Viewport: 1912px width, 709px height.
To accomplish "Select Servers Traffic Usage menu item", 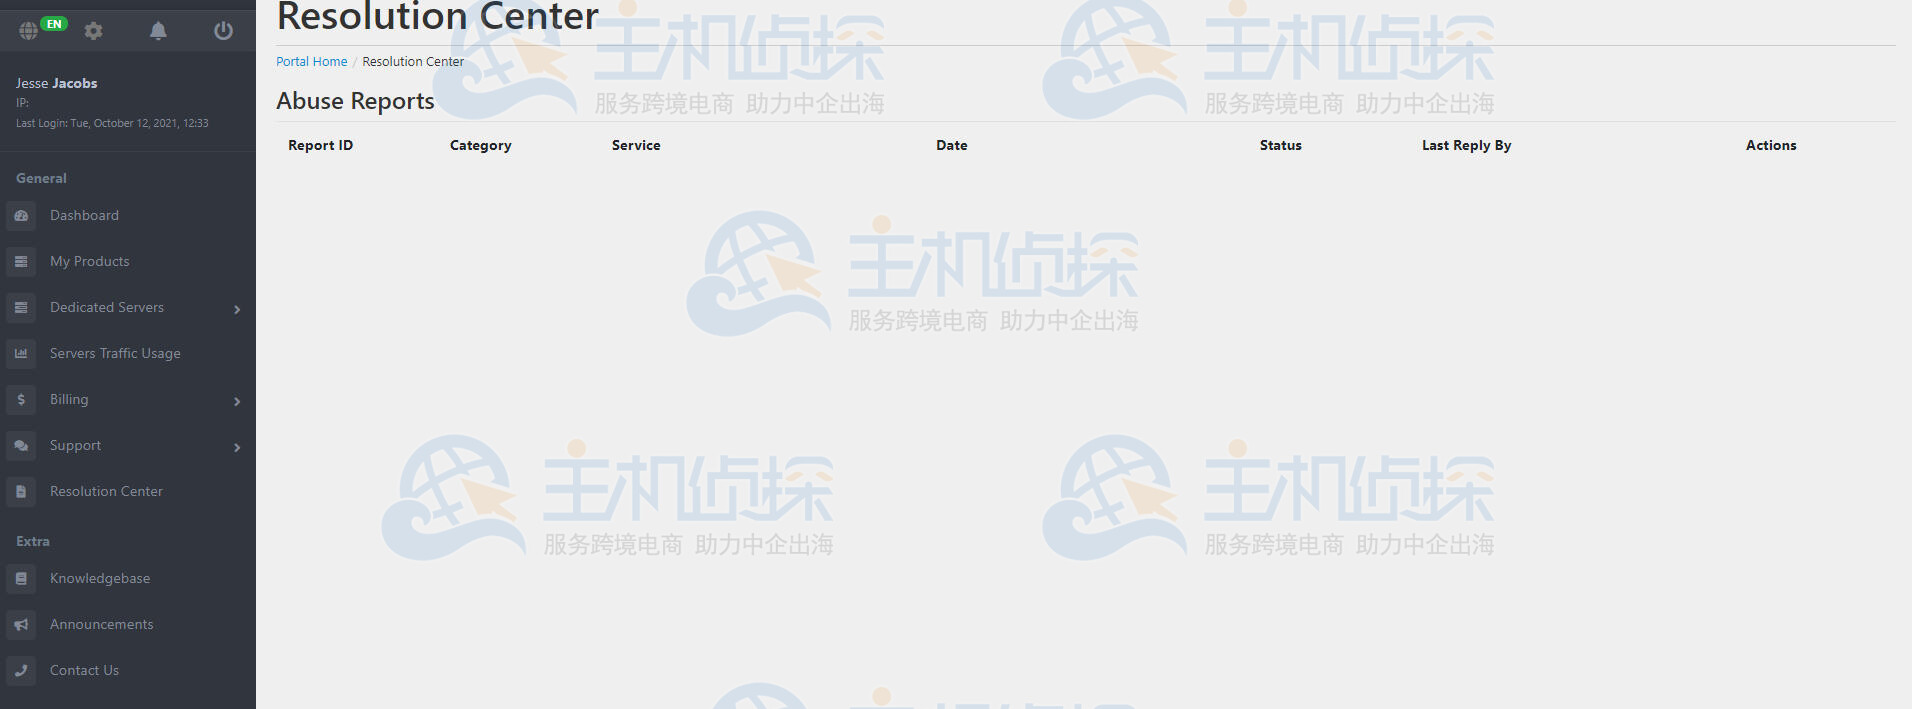I will coord(115,354).
